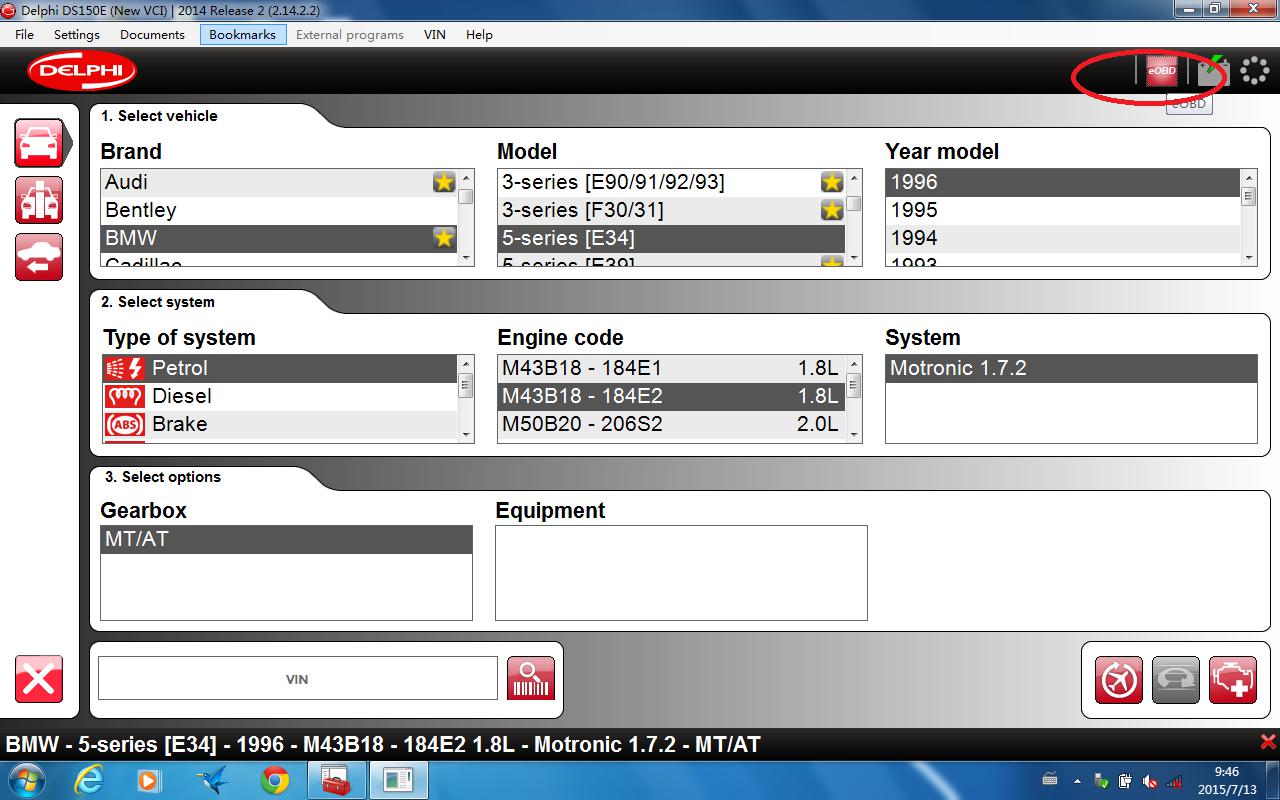The image size is (1280, 800).
Task: Click the power plug tray icon
Action: (1126, 781)
